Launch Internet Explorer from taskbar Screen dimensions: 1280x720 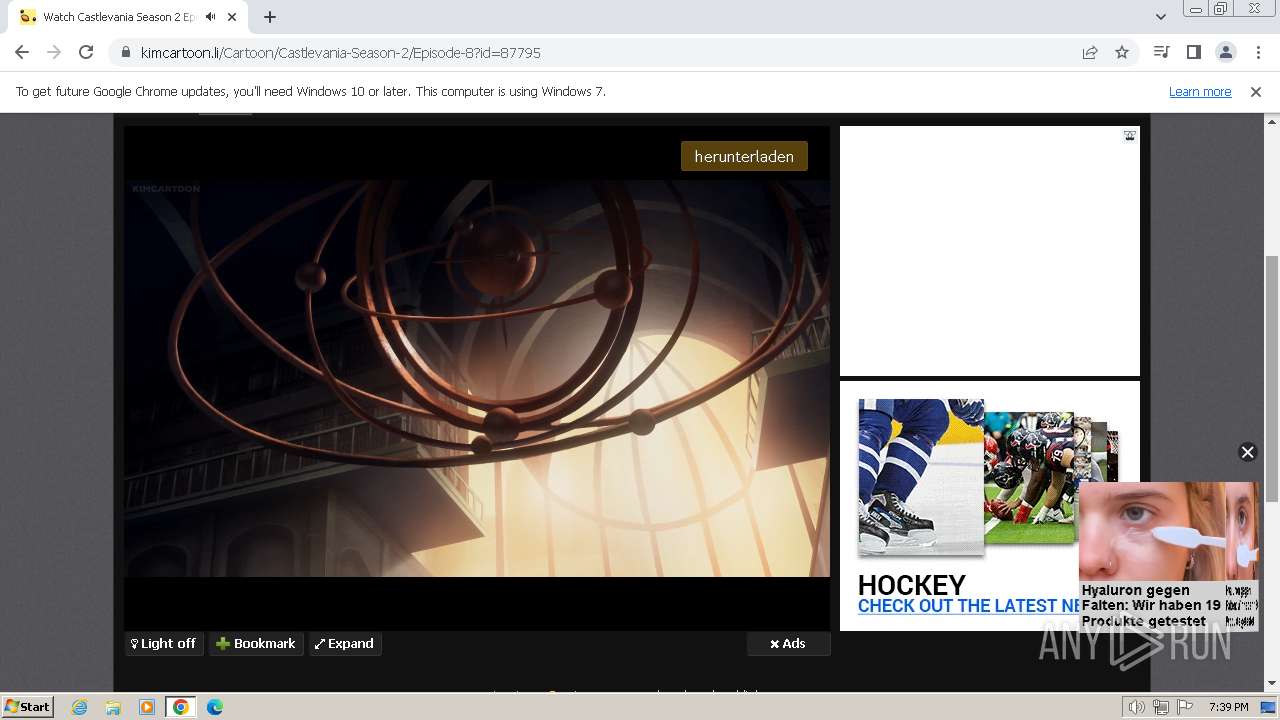[80, 707]
